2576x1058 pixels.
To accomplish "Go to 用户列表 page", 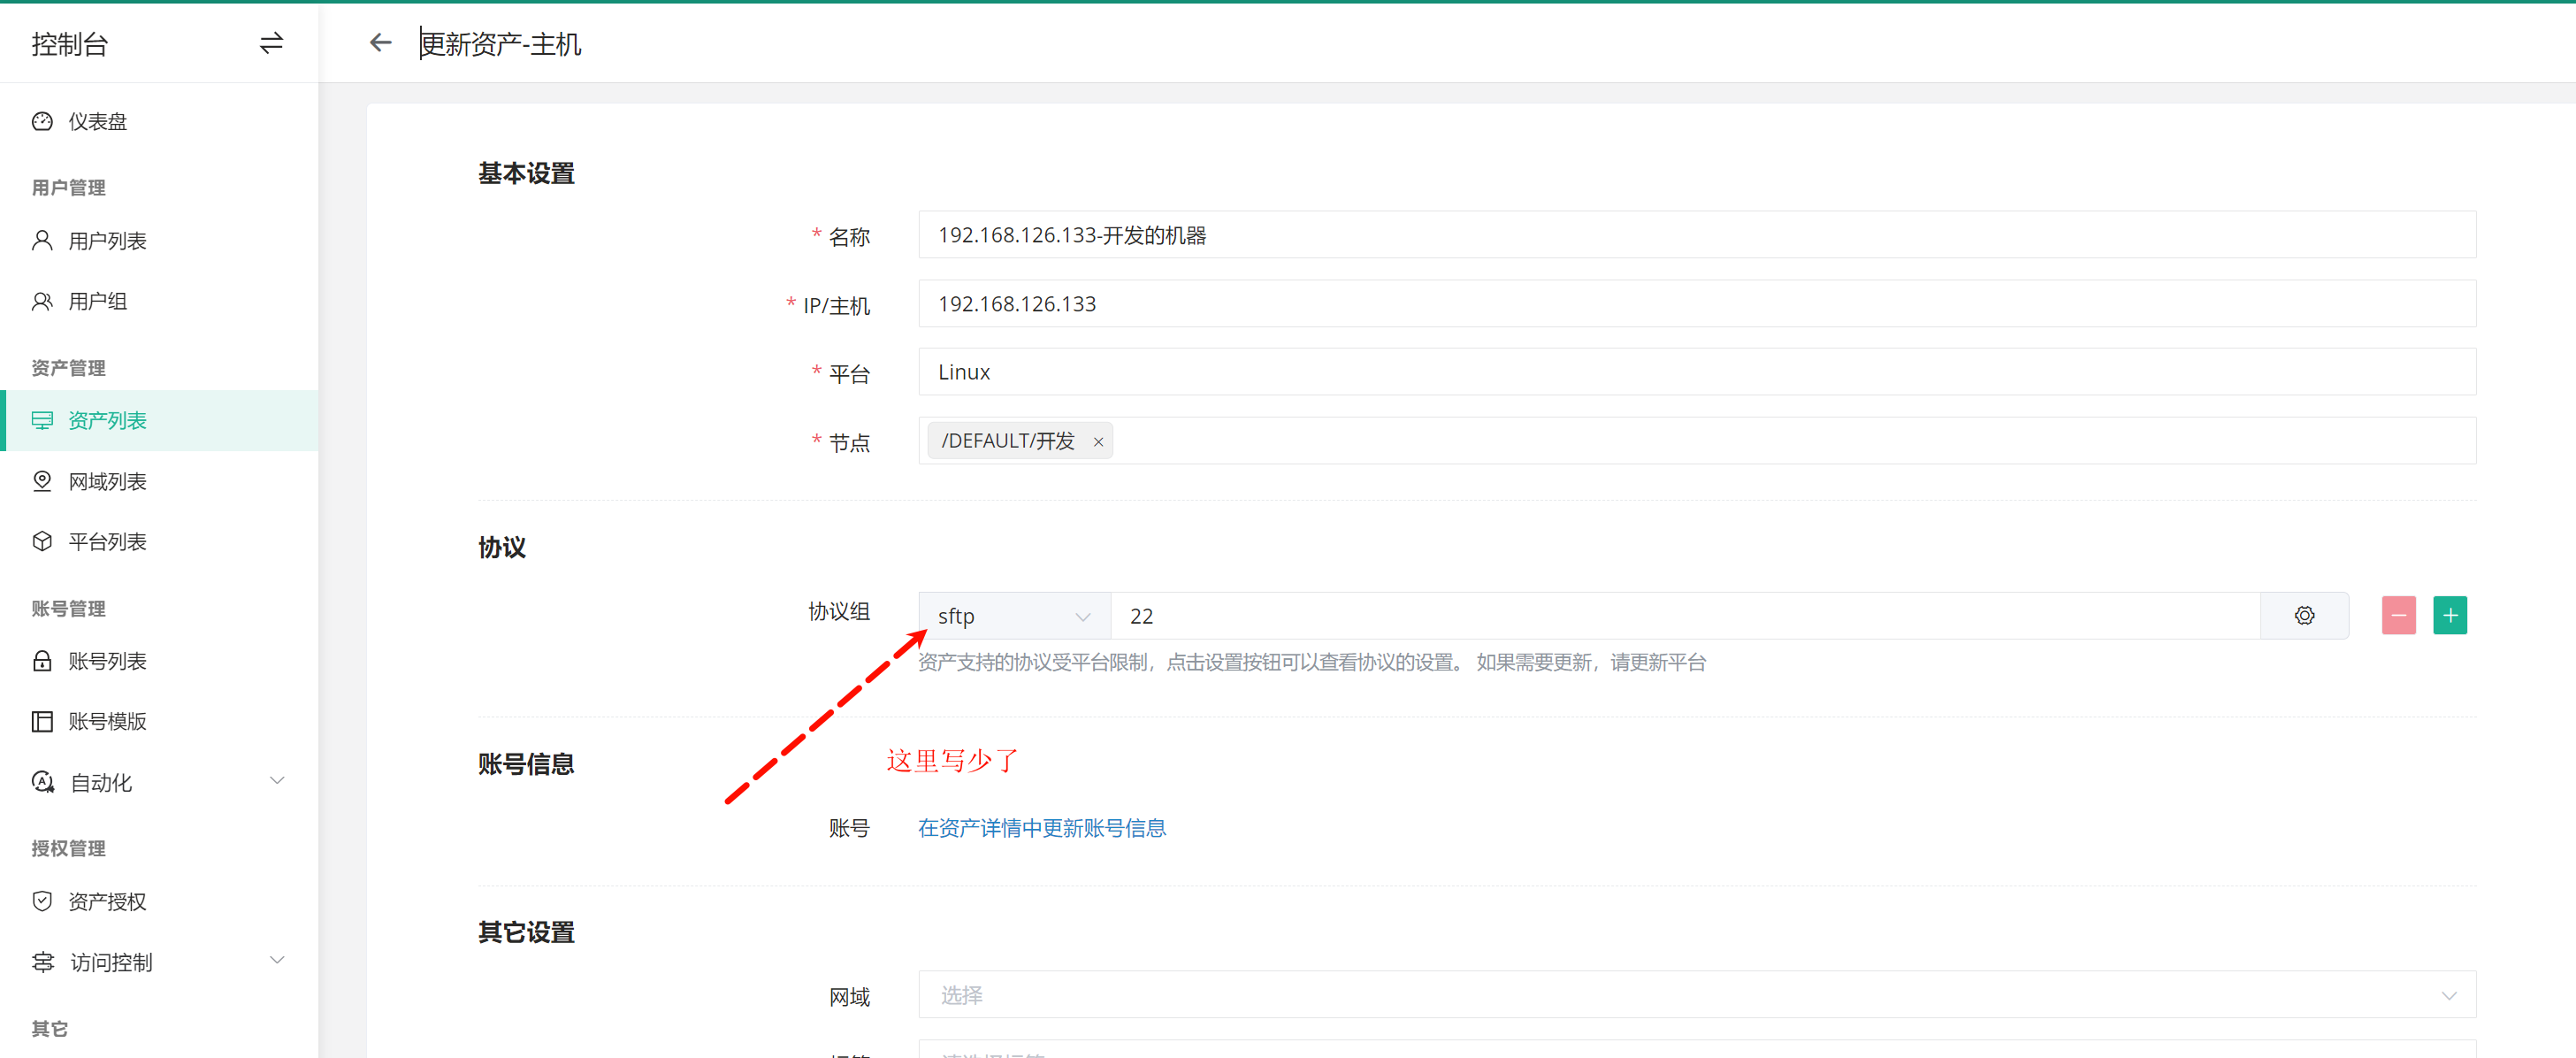I will (107, 241).
